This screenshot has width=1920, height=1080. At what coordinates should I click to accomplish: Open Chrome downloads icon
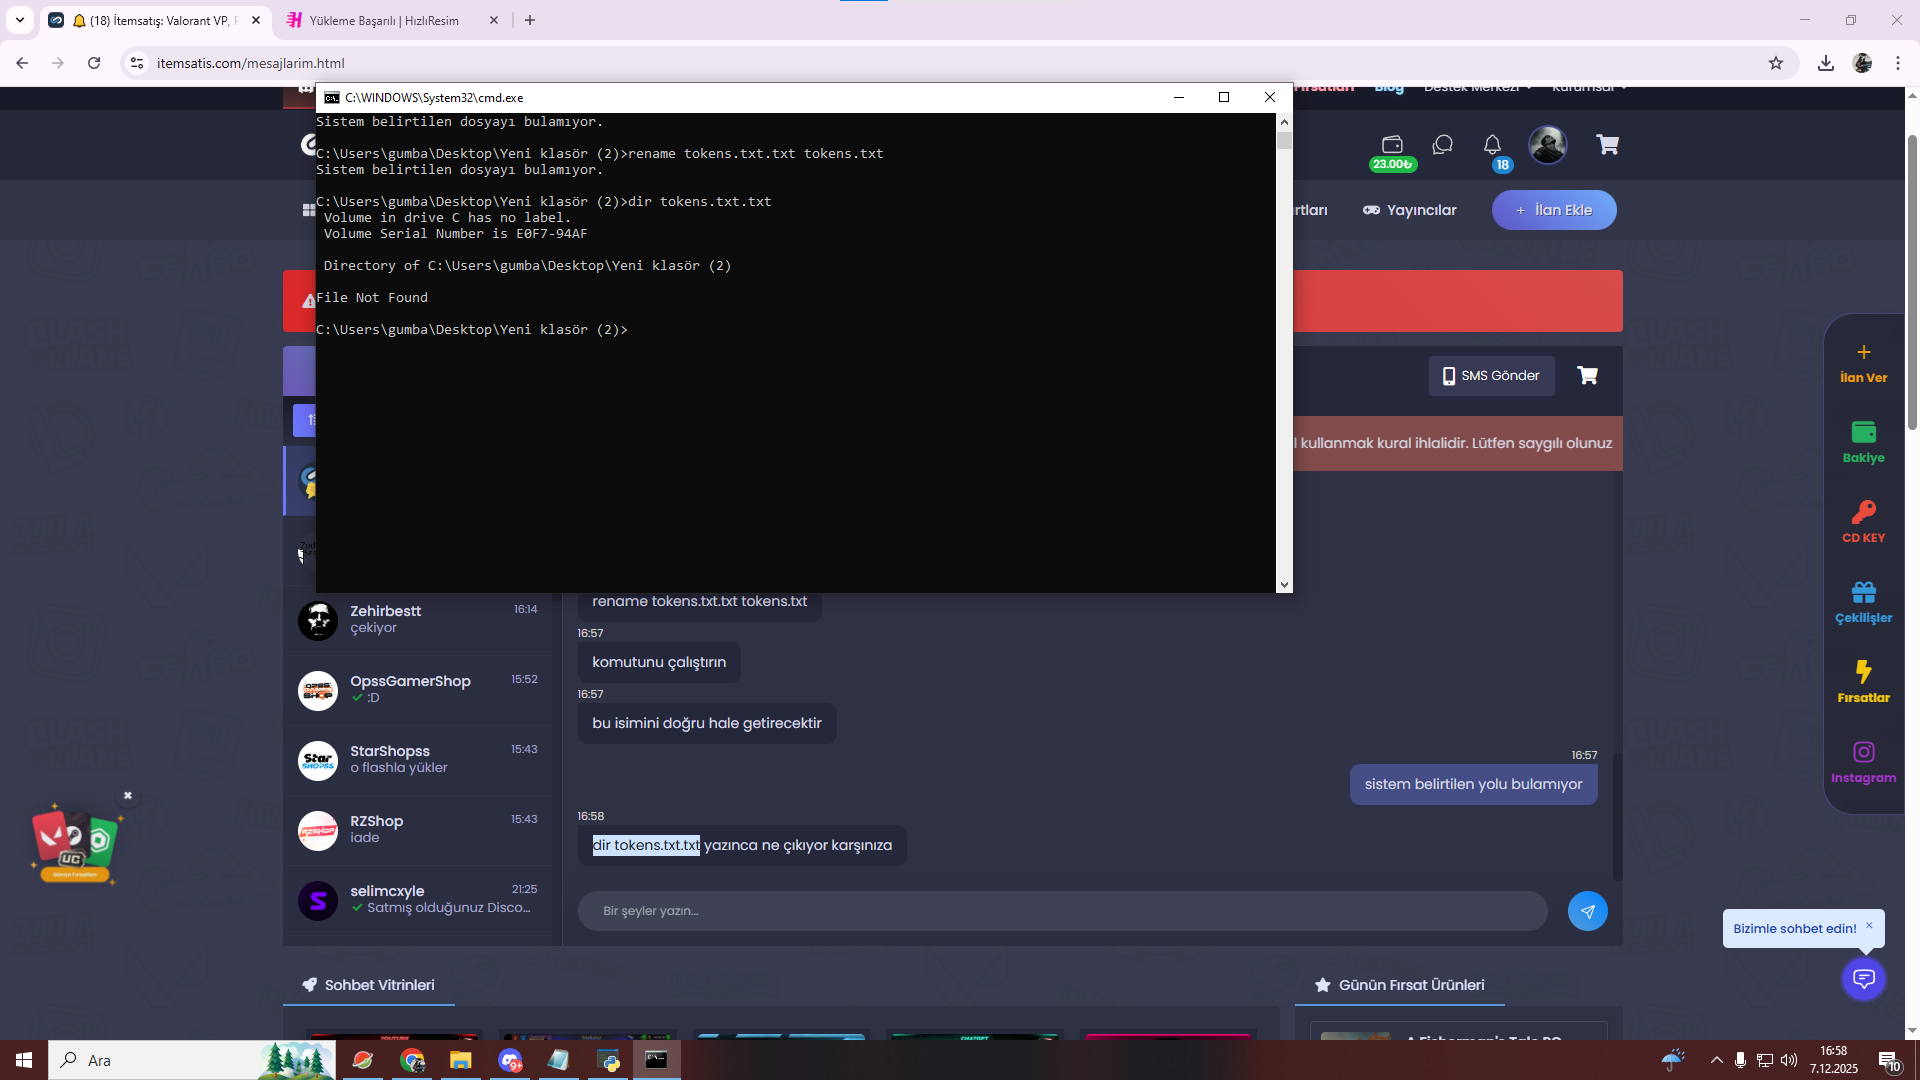pyautogui.click(x=1826, y=63)
